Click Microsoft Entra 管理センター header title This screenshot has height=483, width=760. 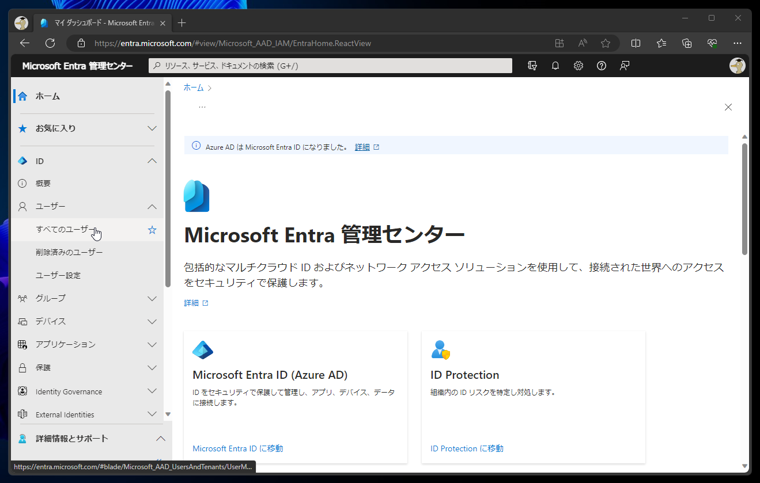[x=78, y=66]
